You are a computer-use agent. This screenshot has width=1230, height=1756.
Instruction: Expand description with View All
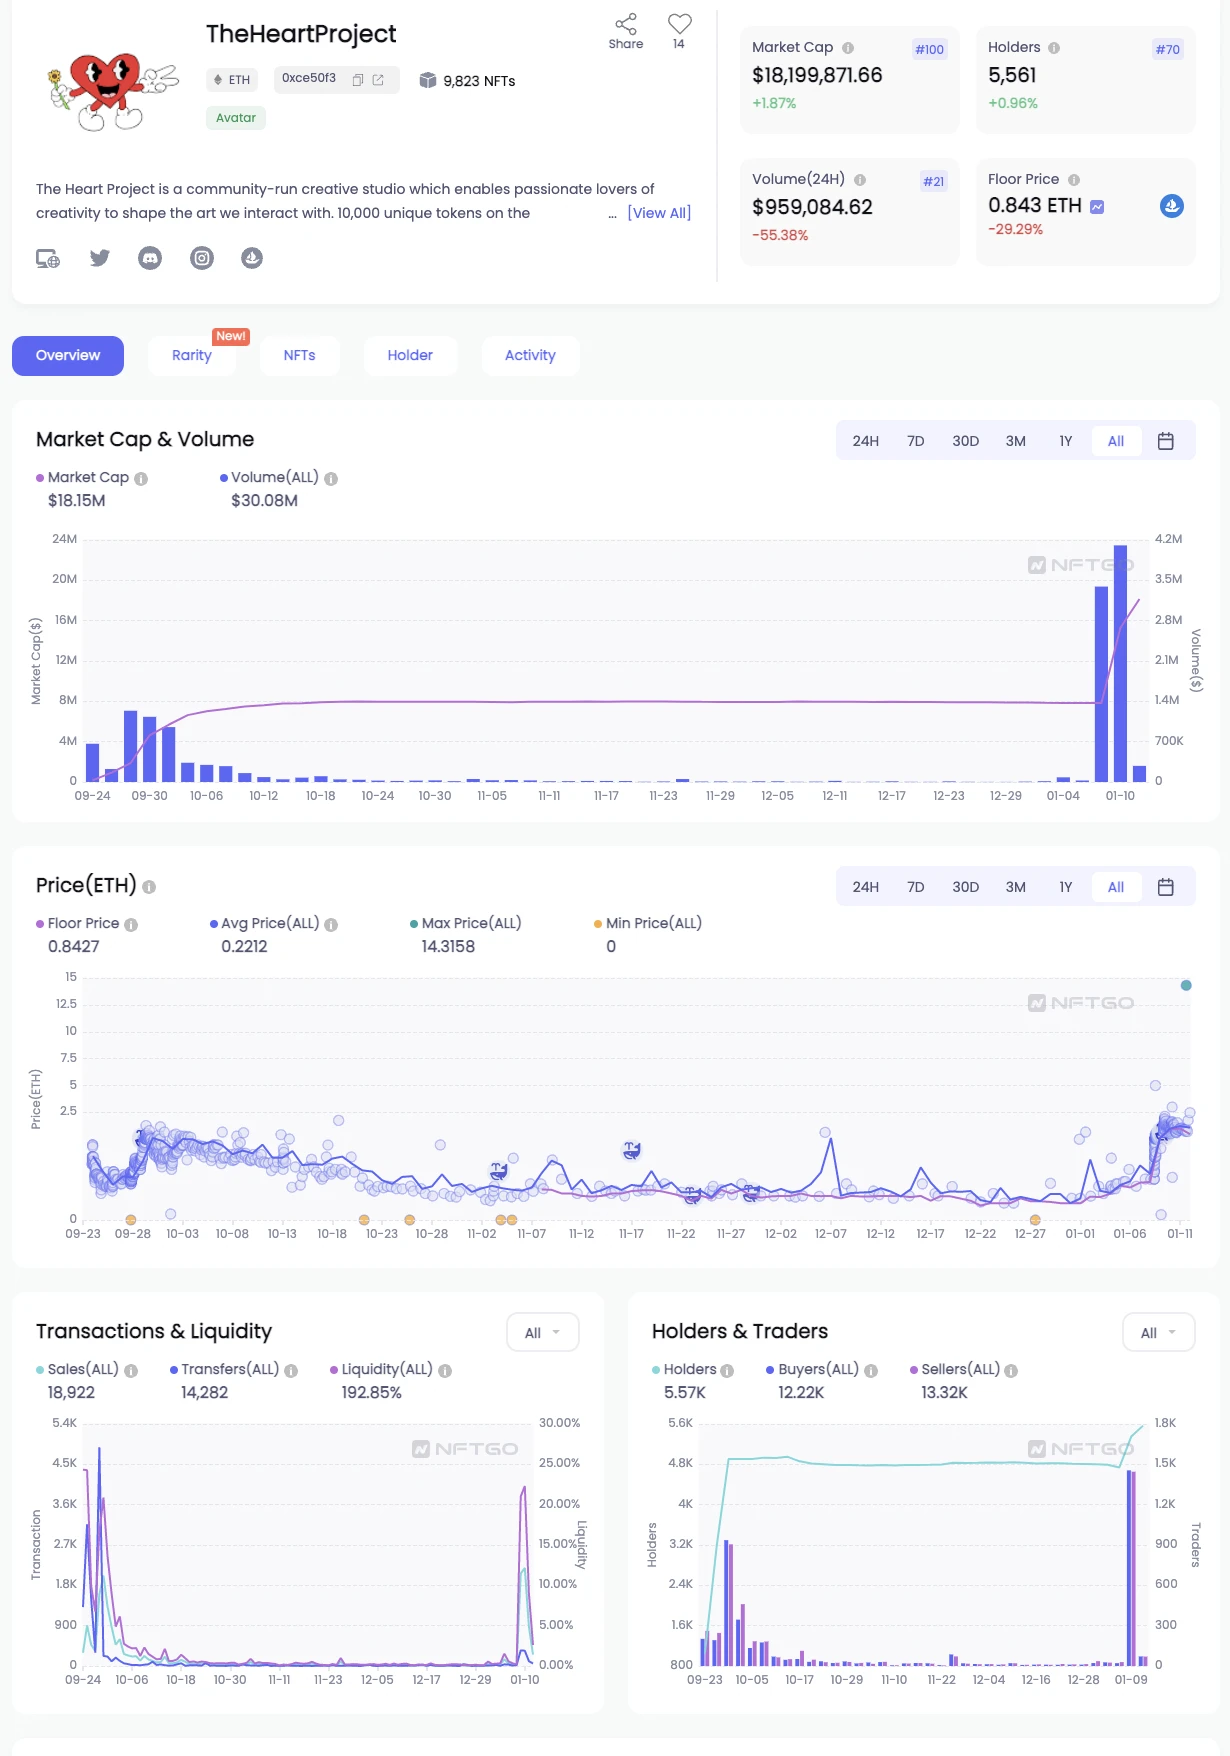coord(659,213)
